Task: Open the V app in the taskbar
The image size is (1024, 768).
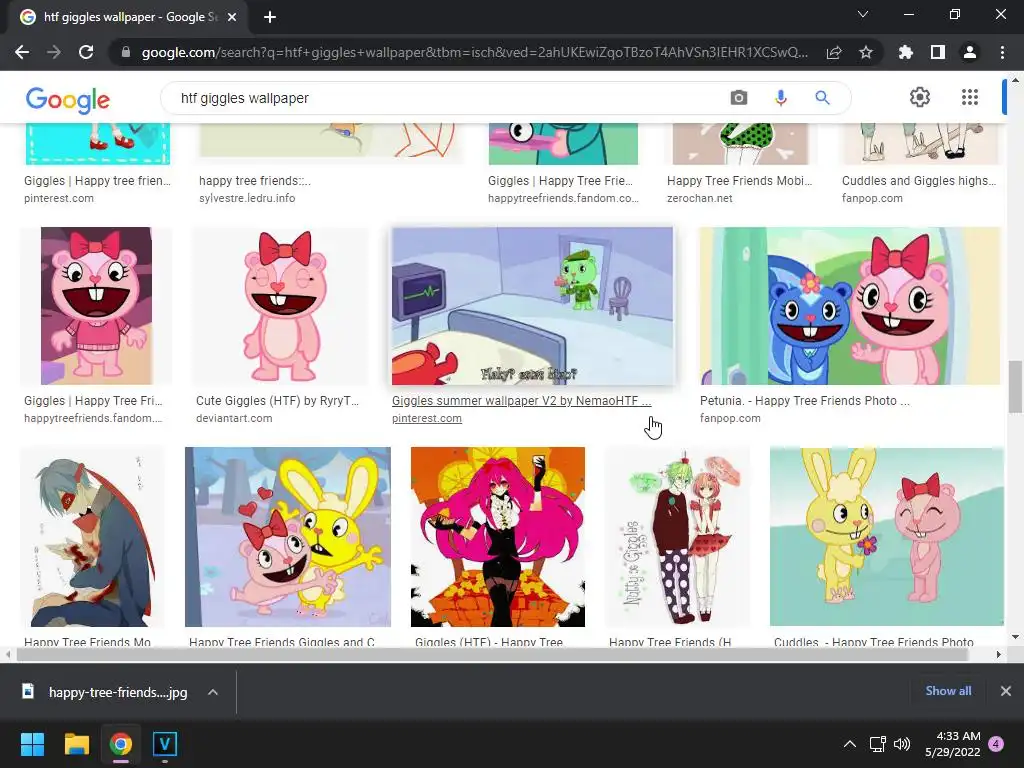Action: click(x=165, y=744)
